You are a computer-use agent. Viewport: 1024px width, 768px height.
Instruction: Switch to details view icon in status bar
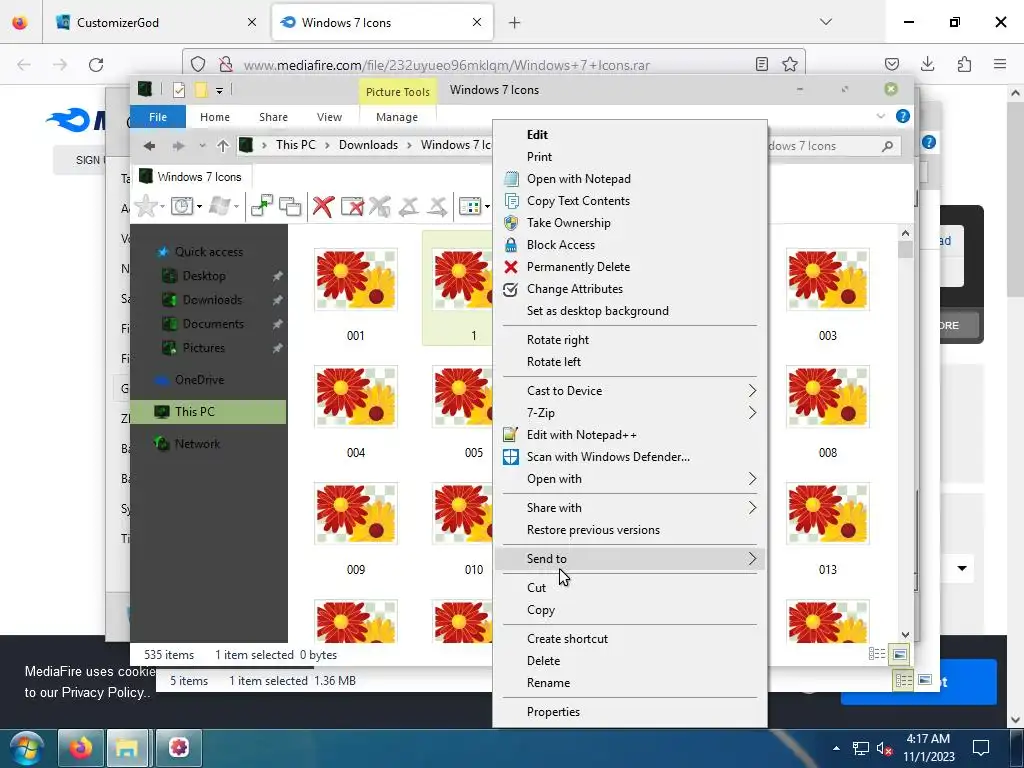[x=877, y=654]
